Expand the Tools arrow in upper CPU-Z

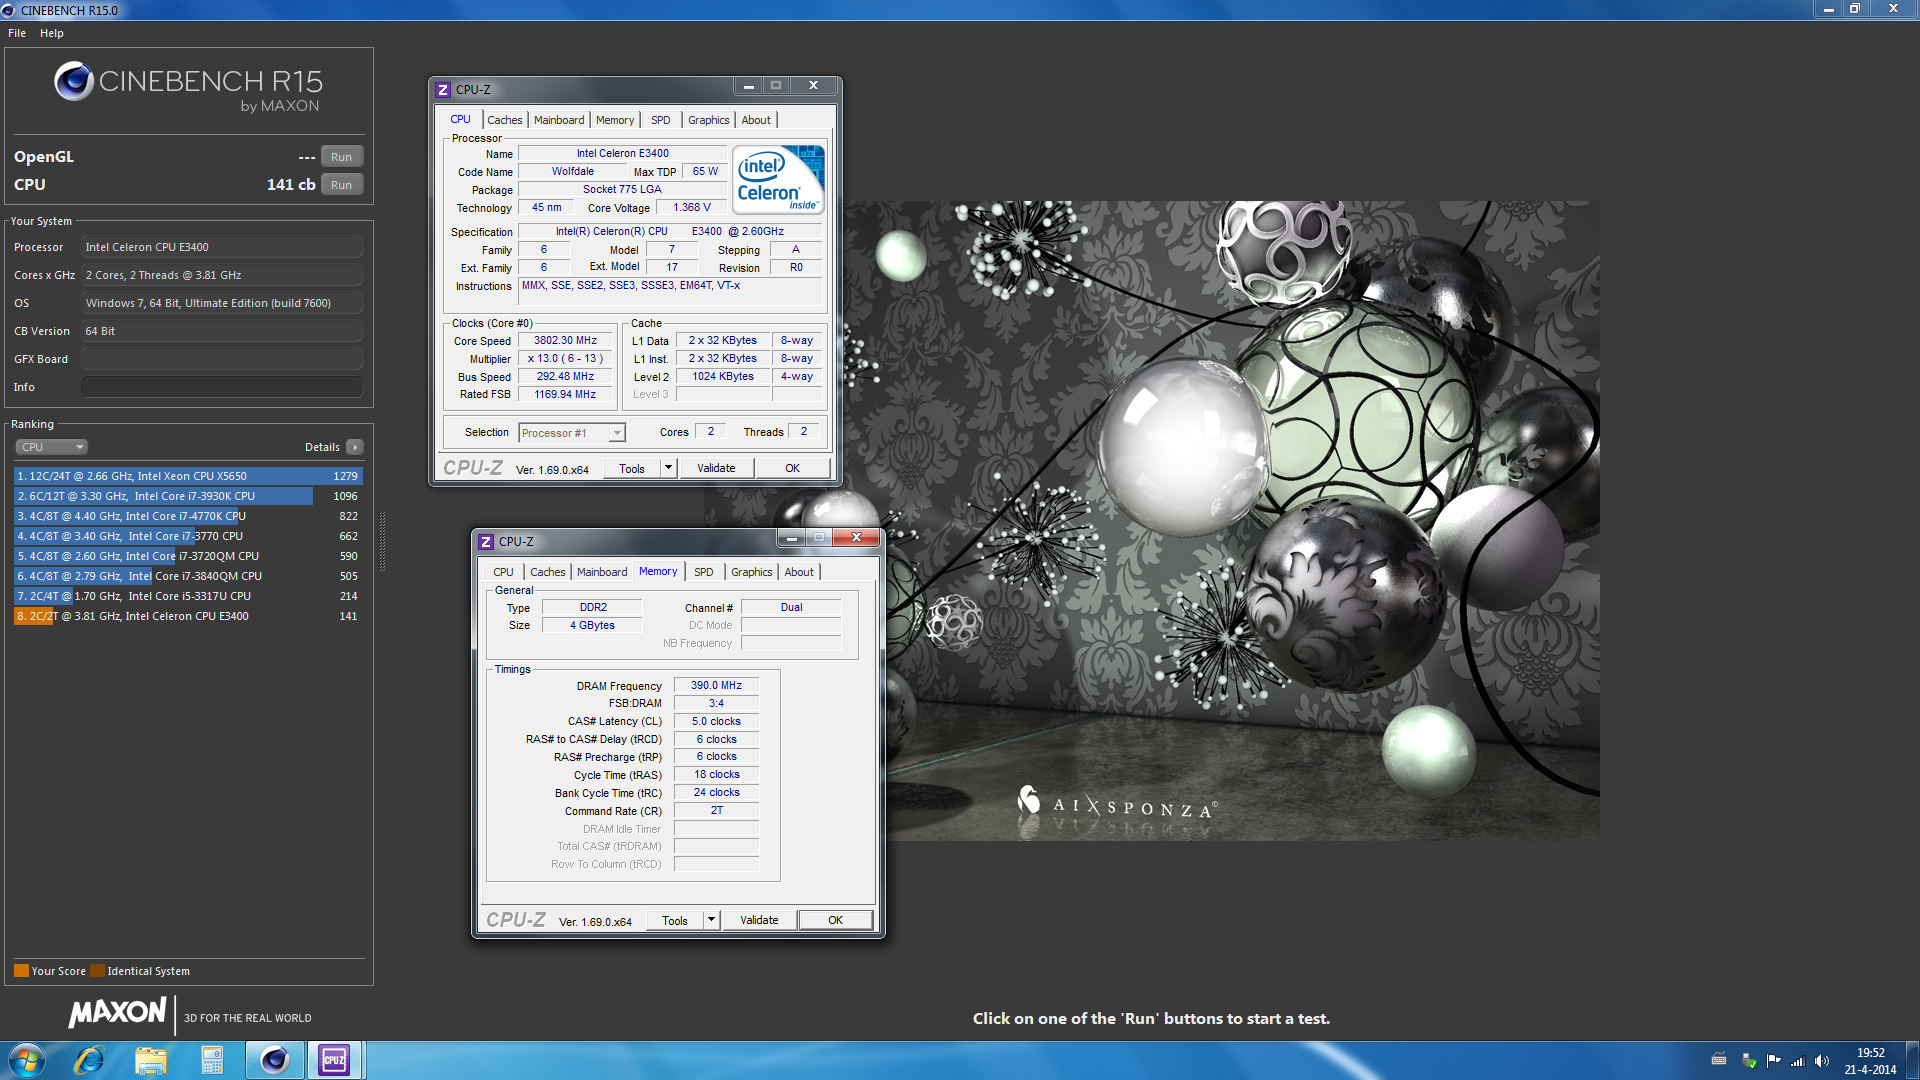[x=668, y=468]
